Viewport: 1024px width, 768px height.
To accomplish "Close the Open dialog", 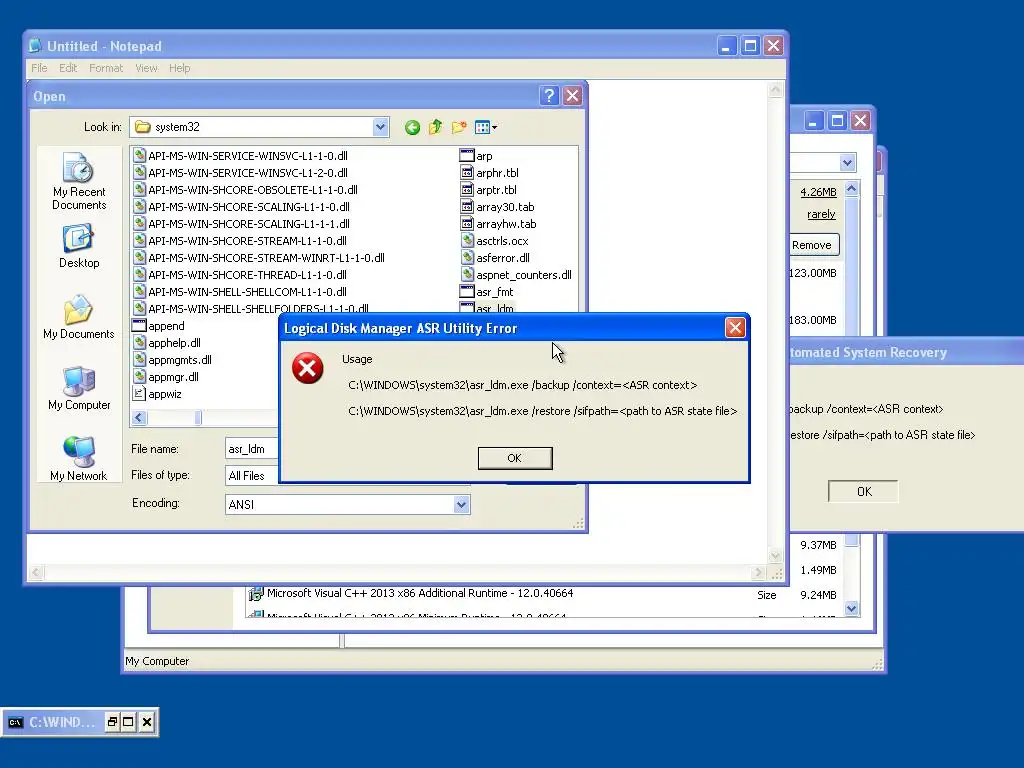I will click(x=573, y=96).
